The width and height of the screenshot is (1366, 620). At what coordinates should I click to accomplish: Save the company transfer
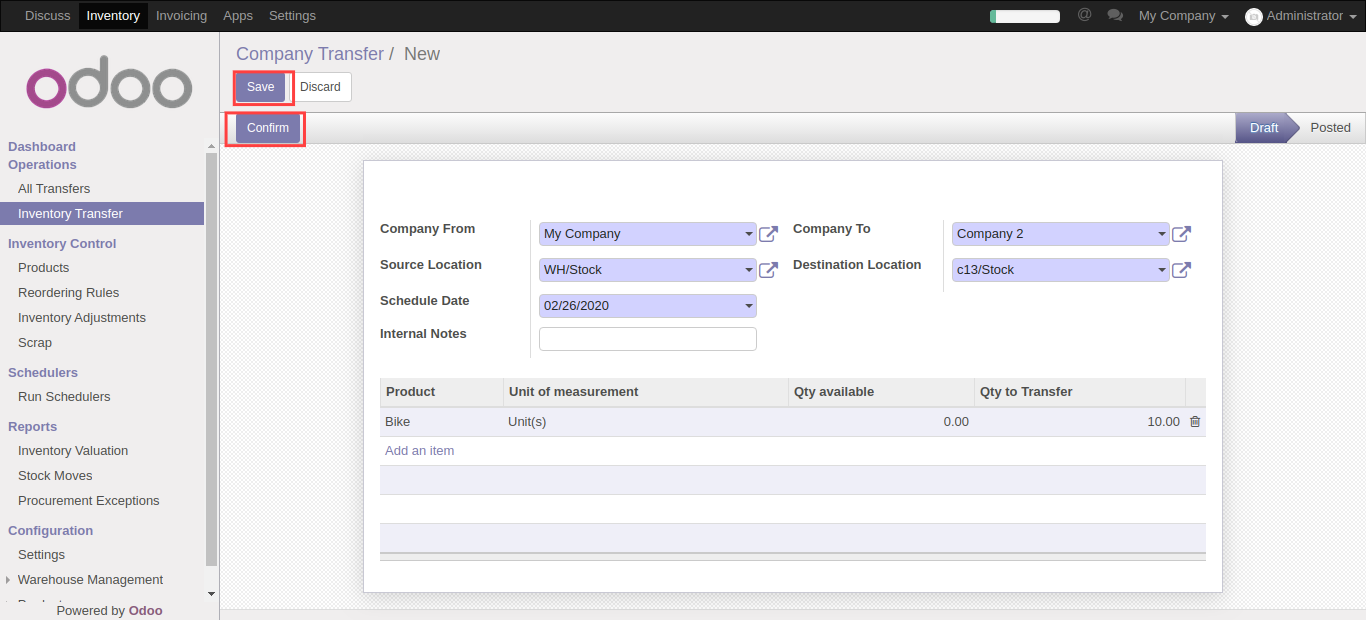(260, 87)
